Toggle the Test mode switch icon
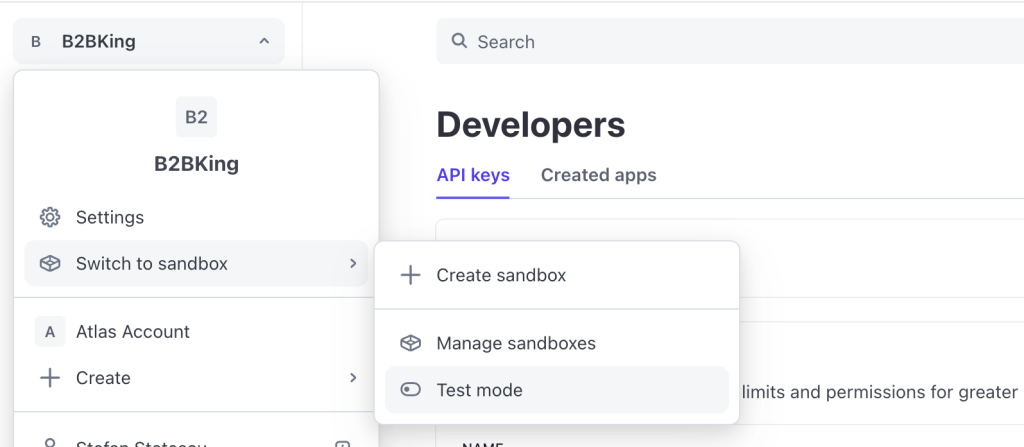1024x447 pixels. 410,390
